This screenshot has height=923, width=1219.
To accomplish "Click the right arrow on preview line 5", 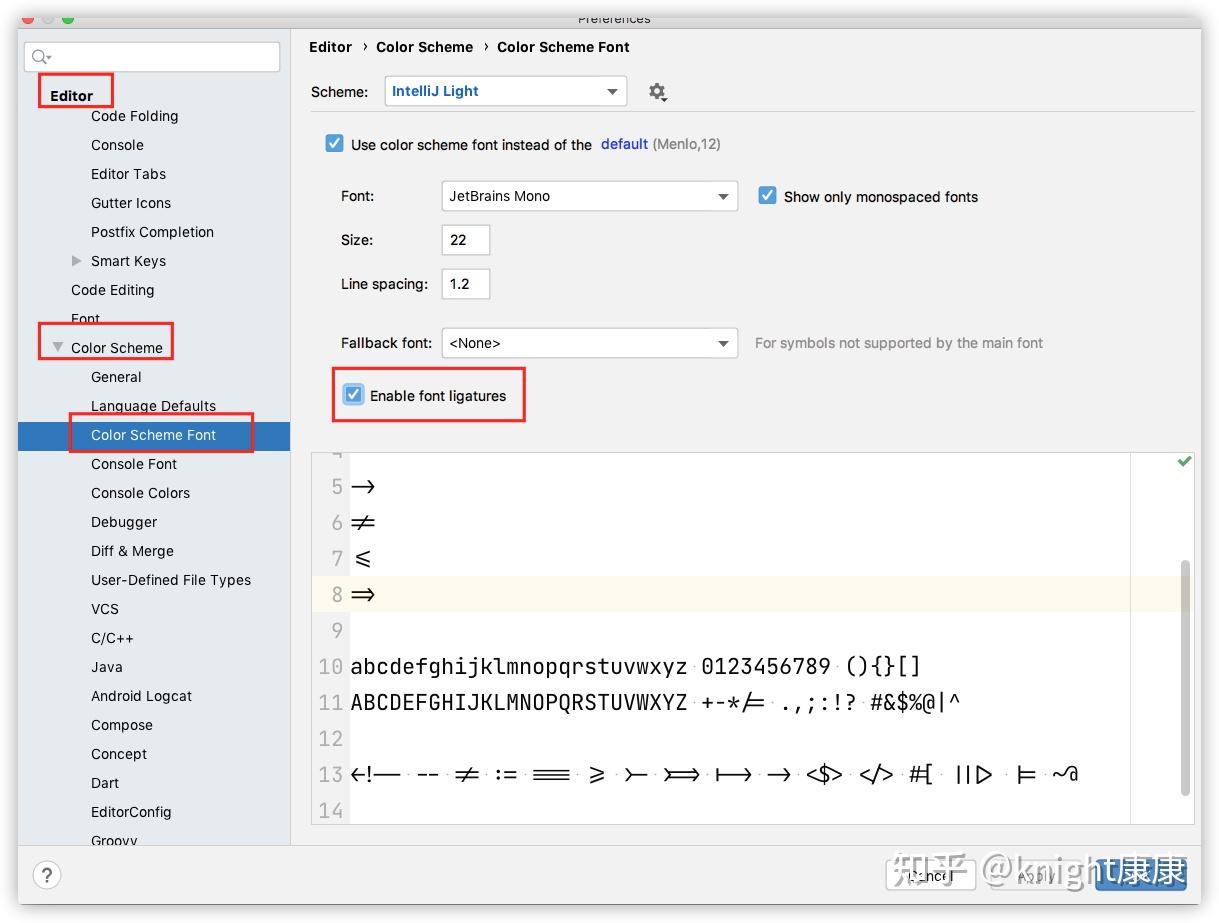I will click(x=363, y=486).
